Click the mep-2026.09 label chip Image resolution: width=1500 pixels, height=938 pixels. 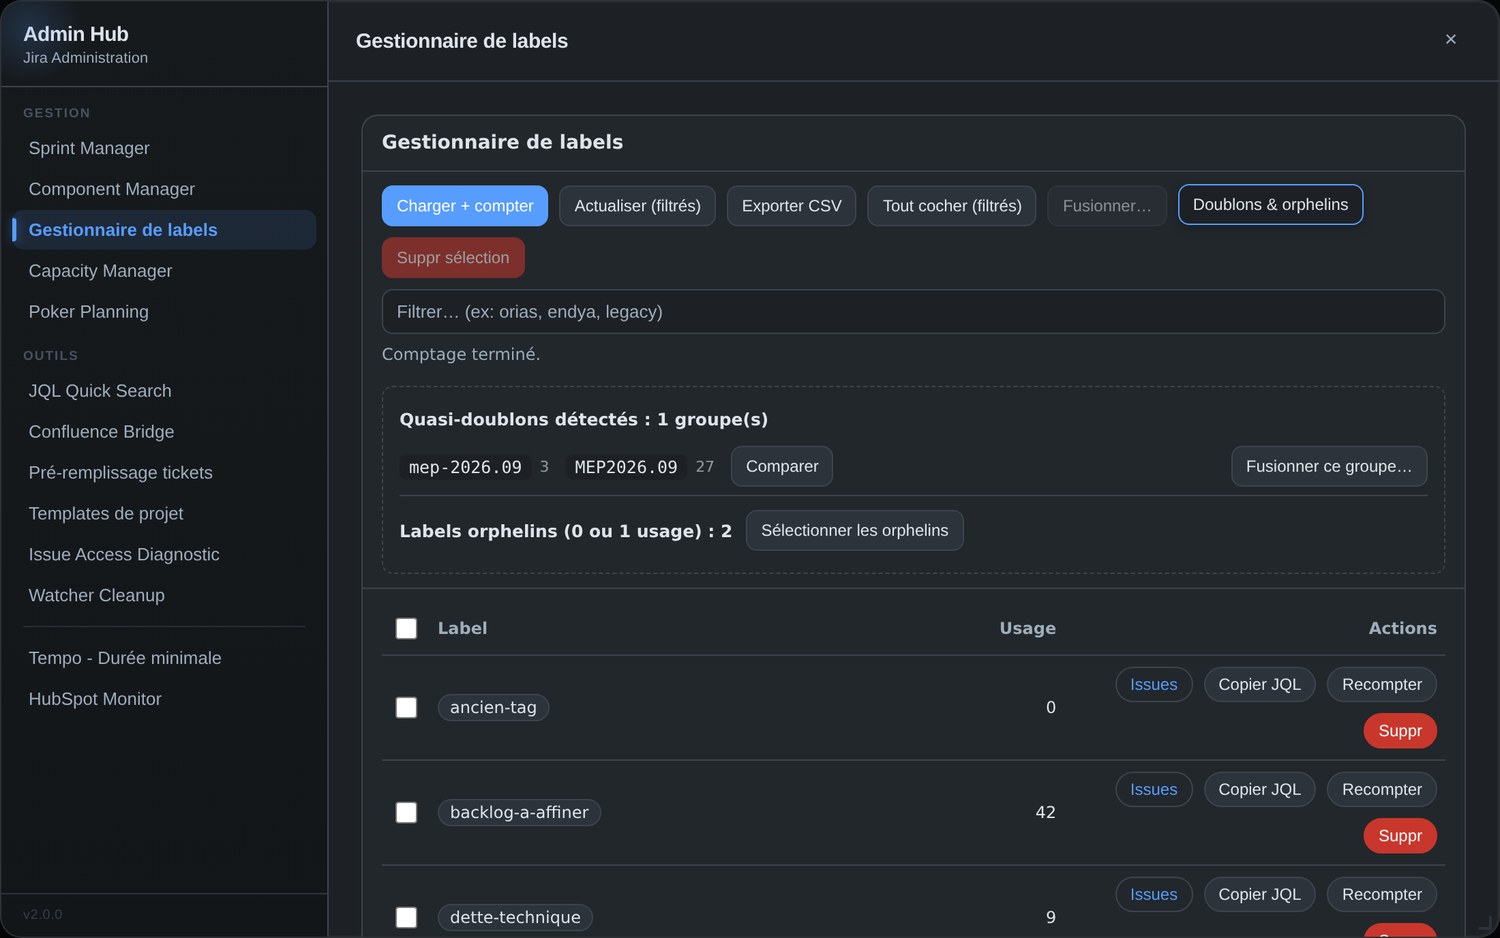465,467
